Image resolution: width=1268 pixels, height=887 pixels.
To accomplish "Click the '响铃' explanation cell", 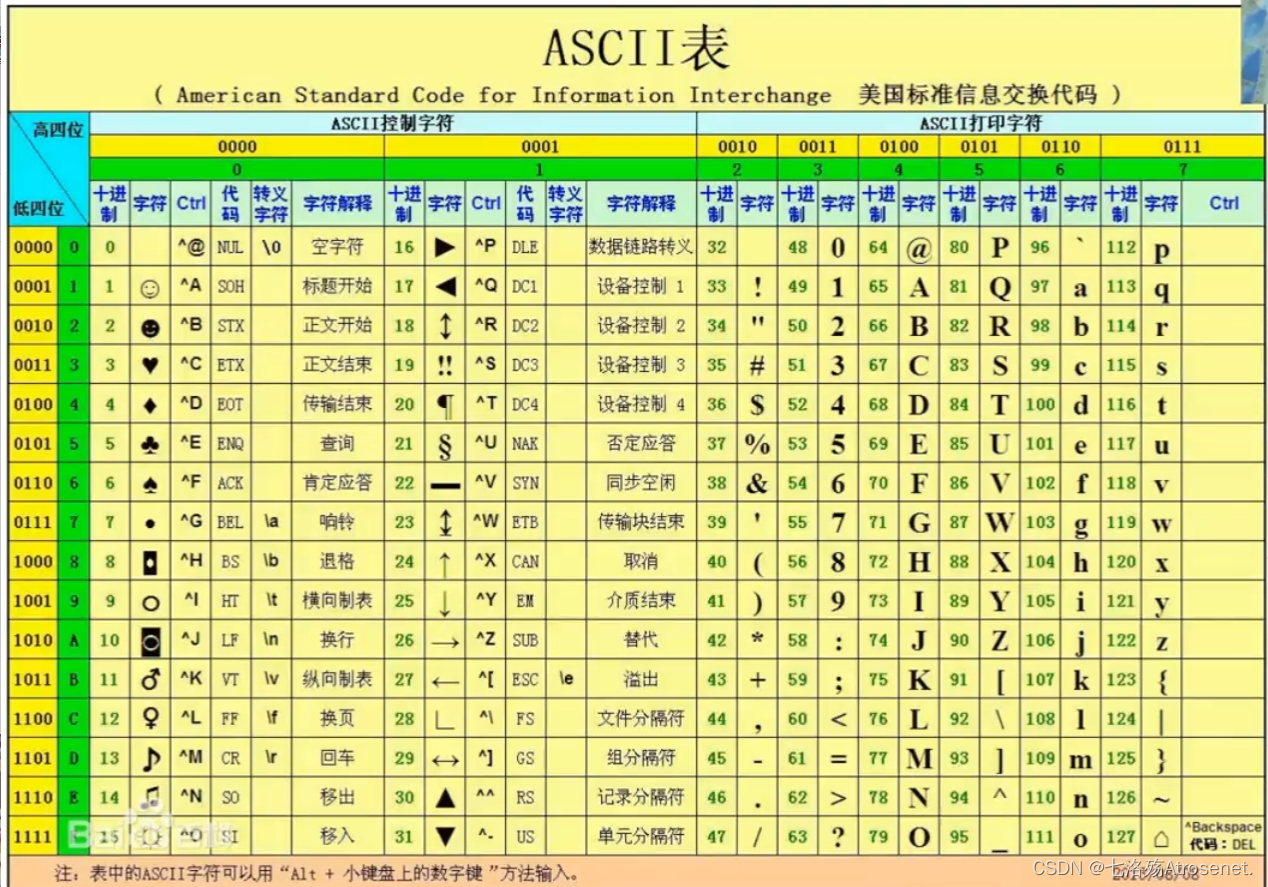I will (x=337, y=522).
